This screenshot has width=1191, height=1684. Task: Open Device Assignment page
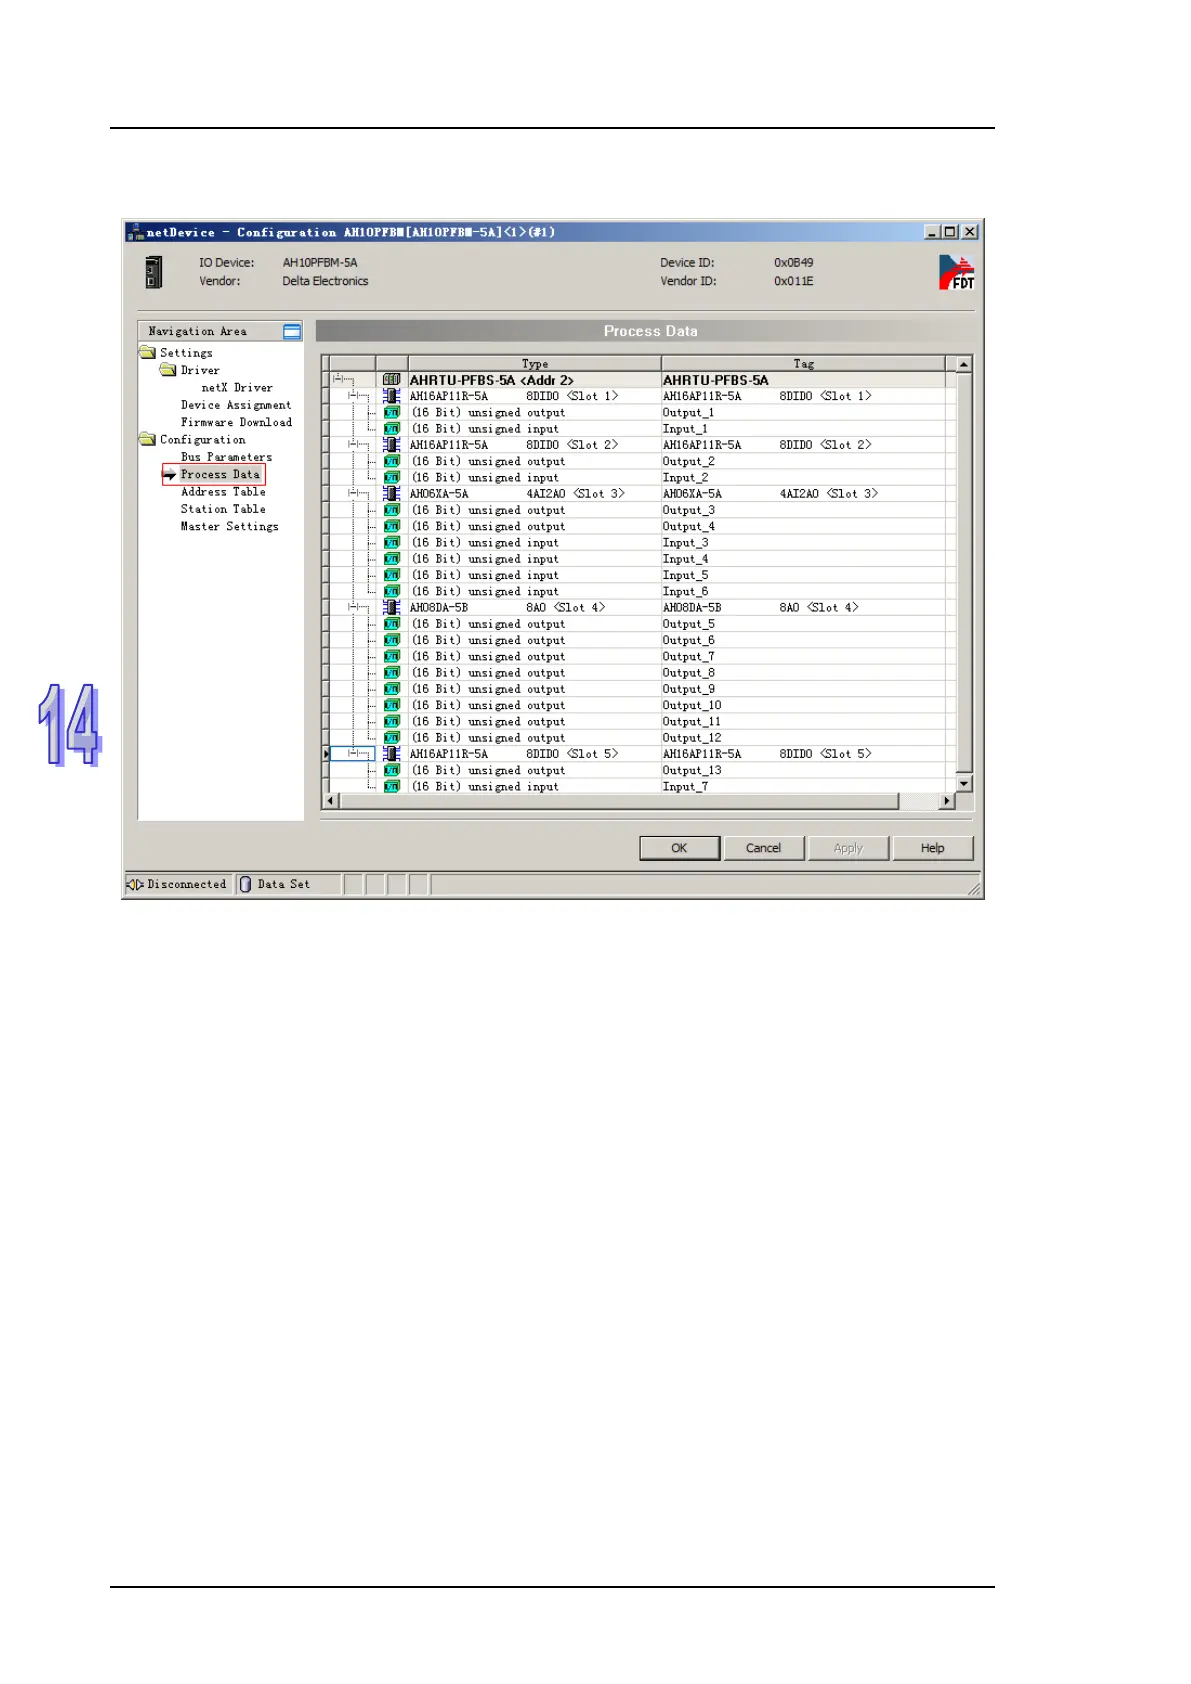point(236,405)
